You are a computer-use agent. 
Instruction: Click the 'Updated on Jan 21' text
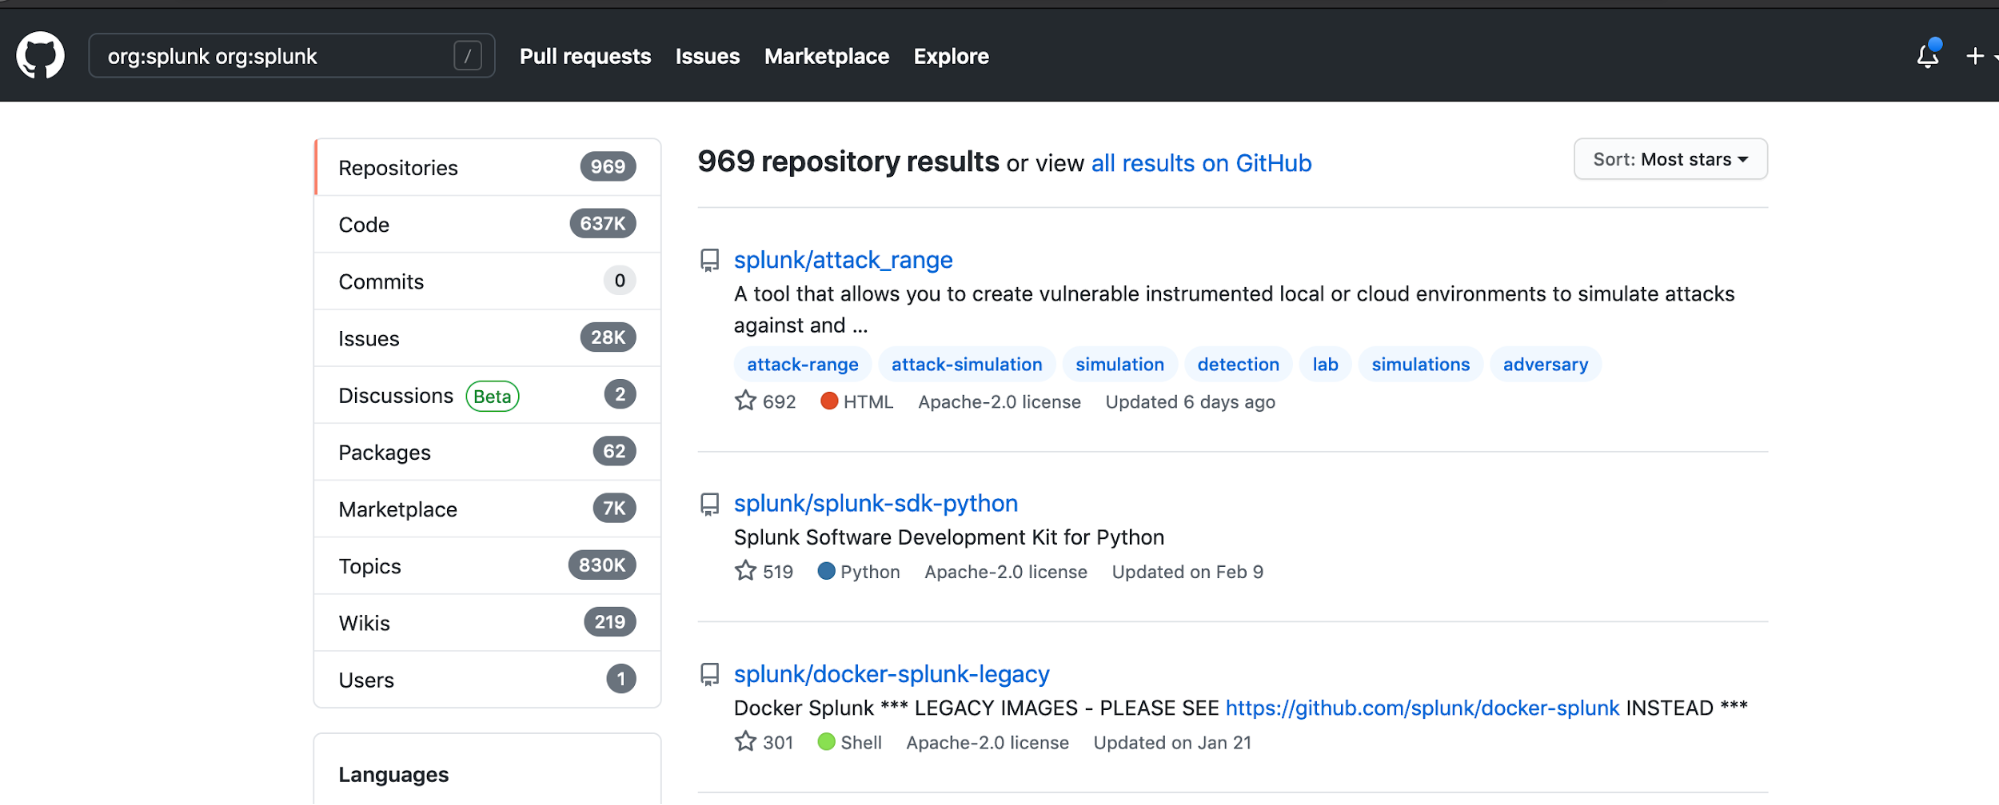[1172, 743]
